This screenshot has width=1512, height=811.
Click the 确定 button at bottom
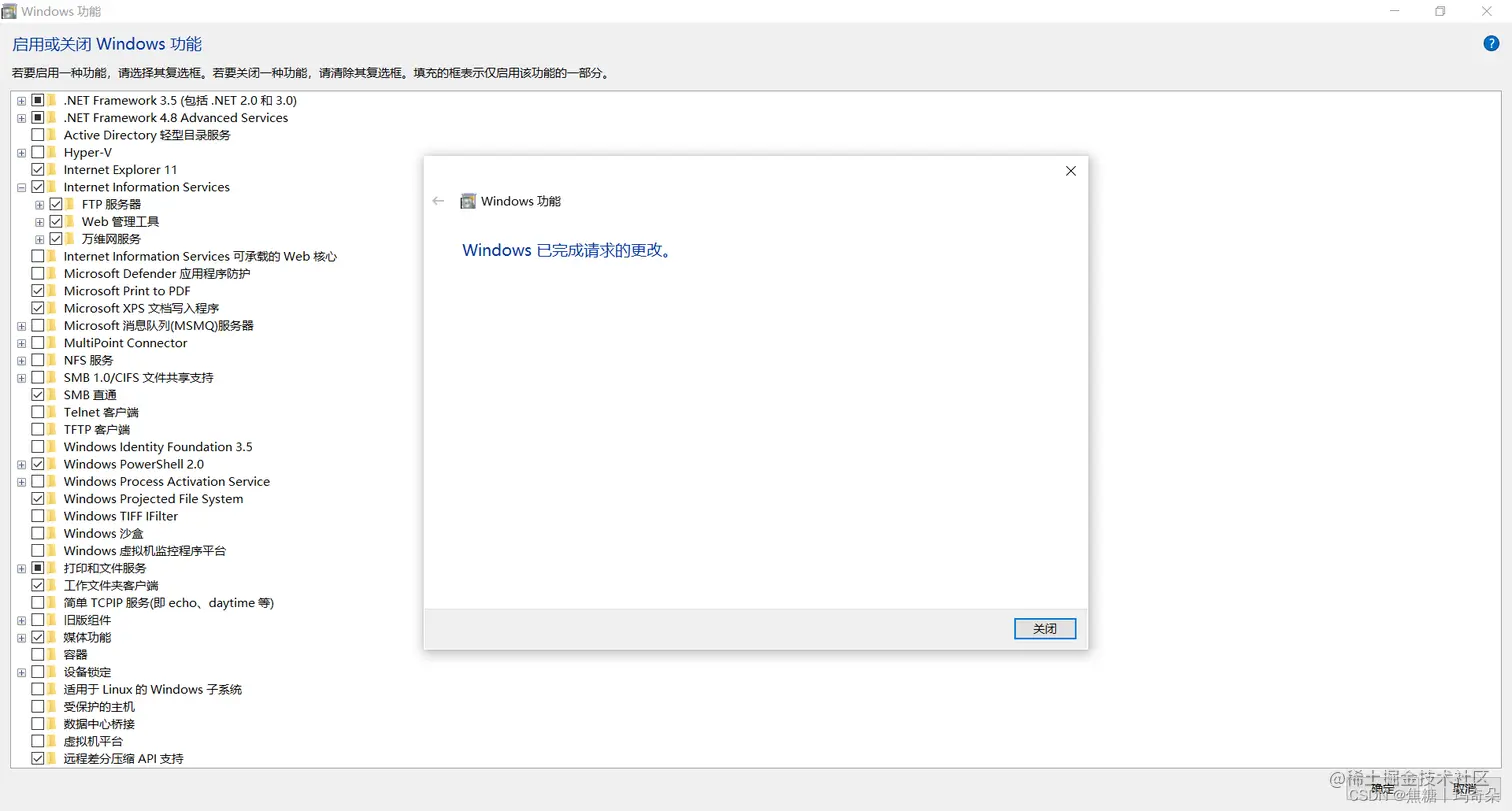(x=1382, y=789)
